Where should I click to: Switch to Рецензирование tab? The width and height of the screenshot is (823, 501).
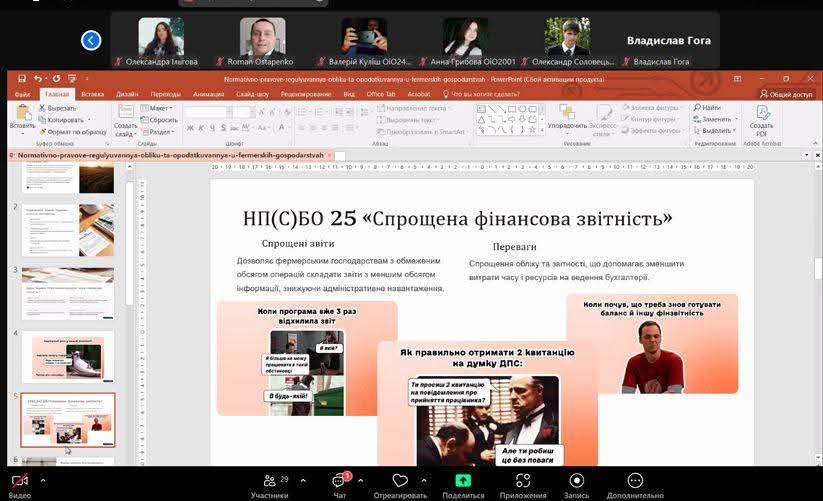[x=305, y=94]
